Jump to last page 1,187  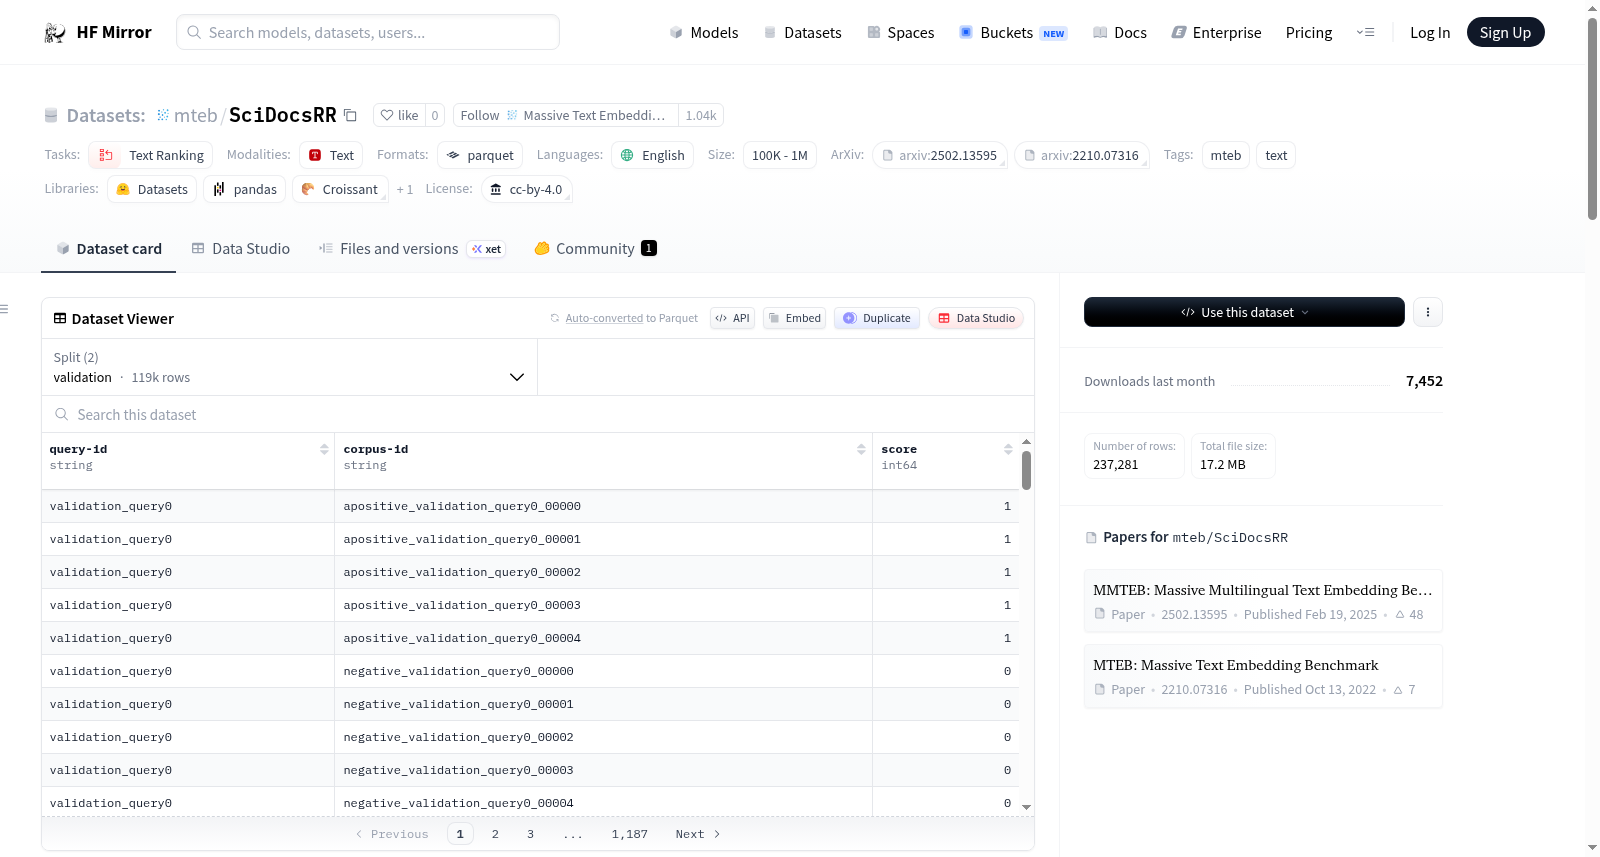(629, 834)
